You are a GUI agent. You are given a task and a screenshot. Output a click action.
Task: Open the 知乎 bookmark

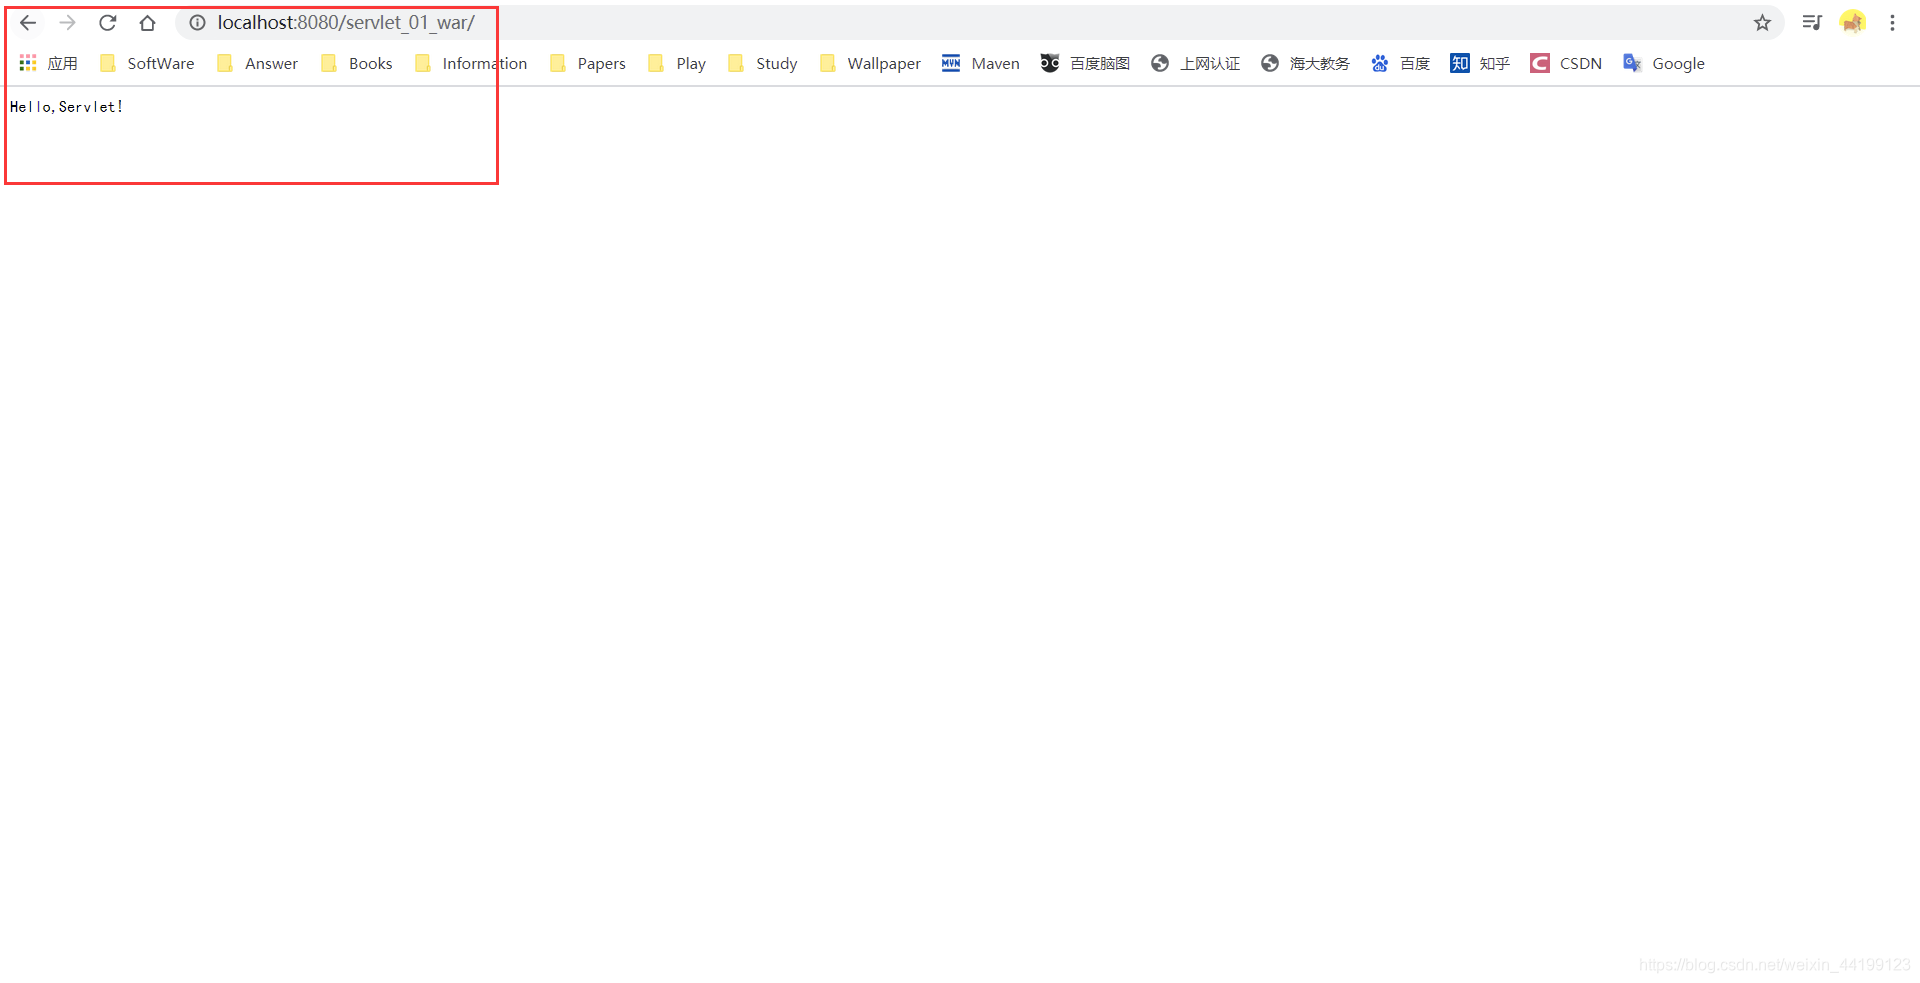[1480, 63]
